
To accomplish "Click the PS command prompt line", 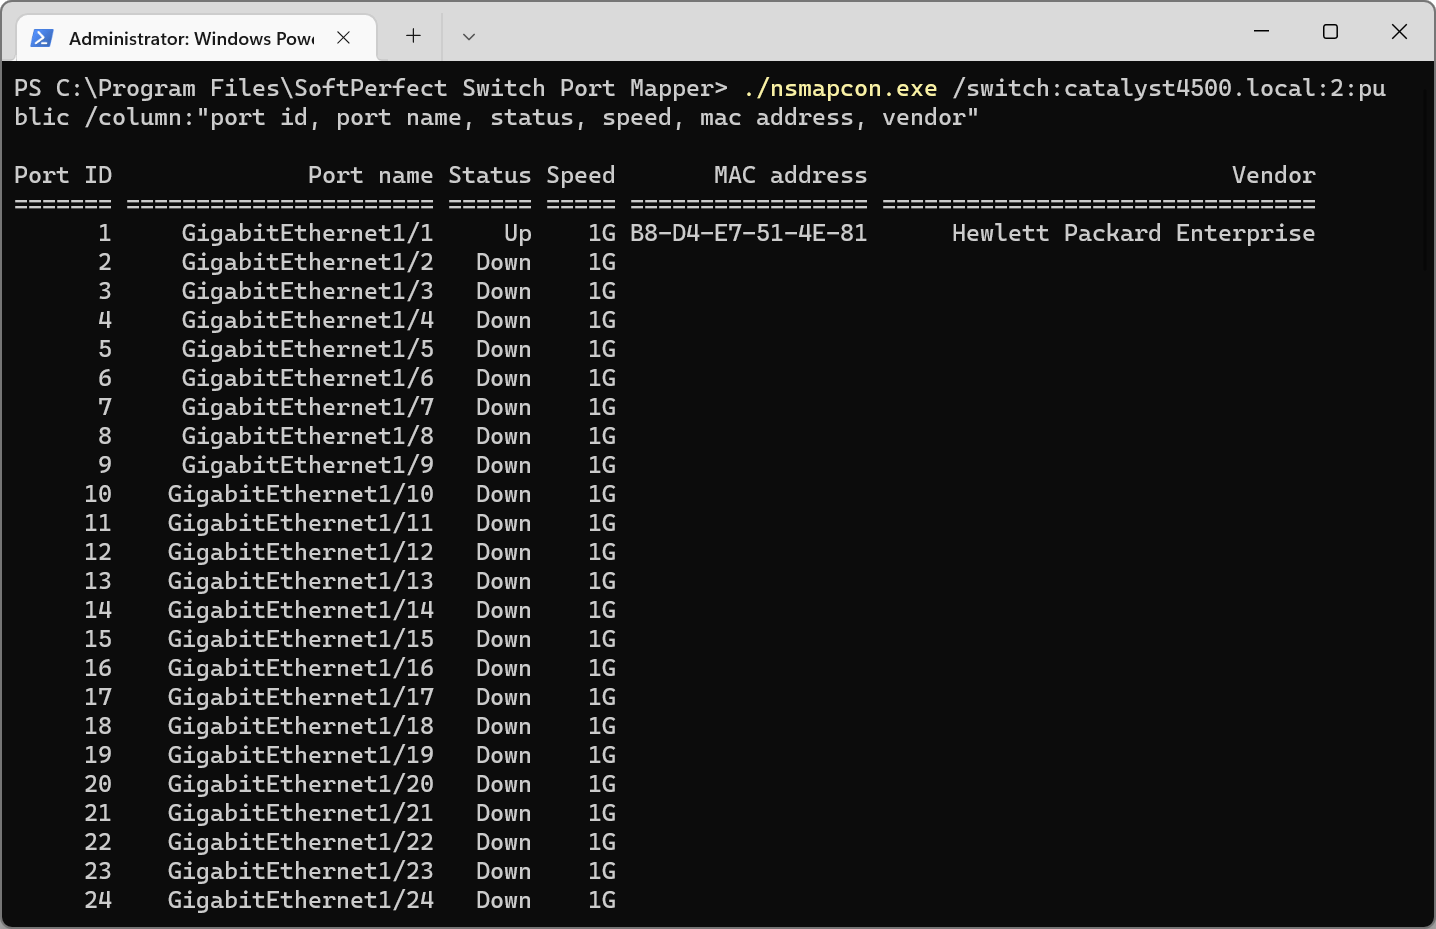I will click(x=370, y=88).
